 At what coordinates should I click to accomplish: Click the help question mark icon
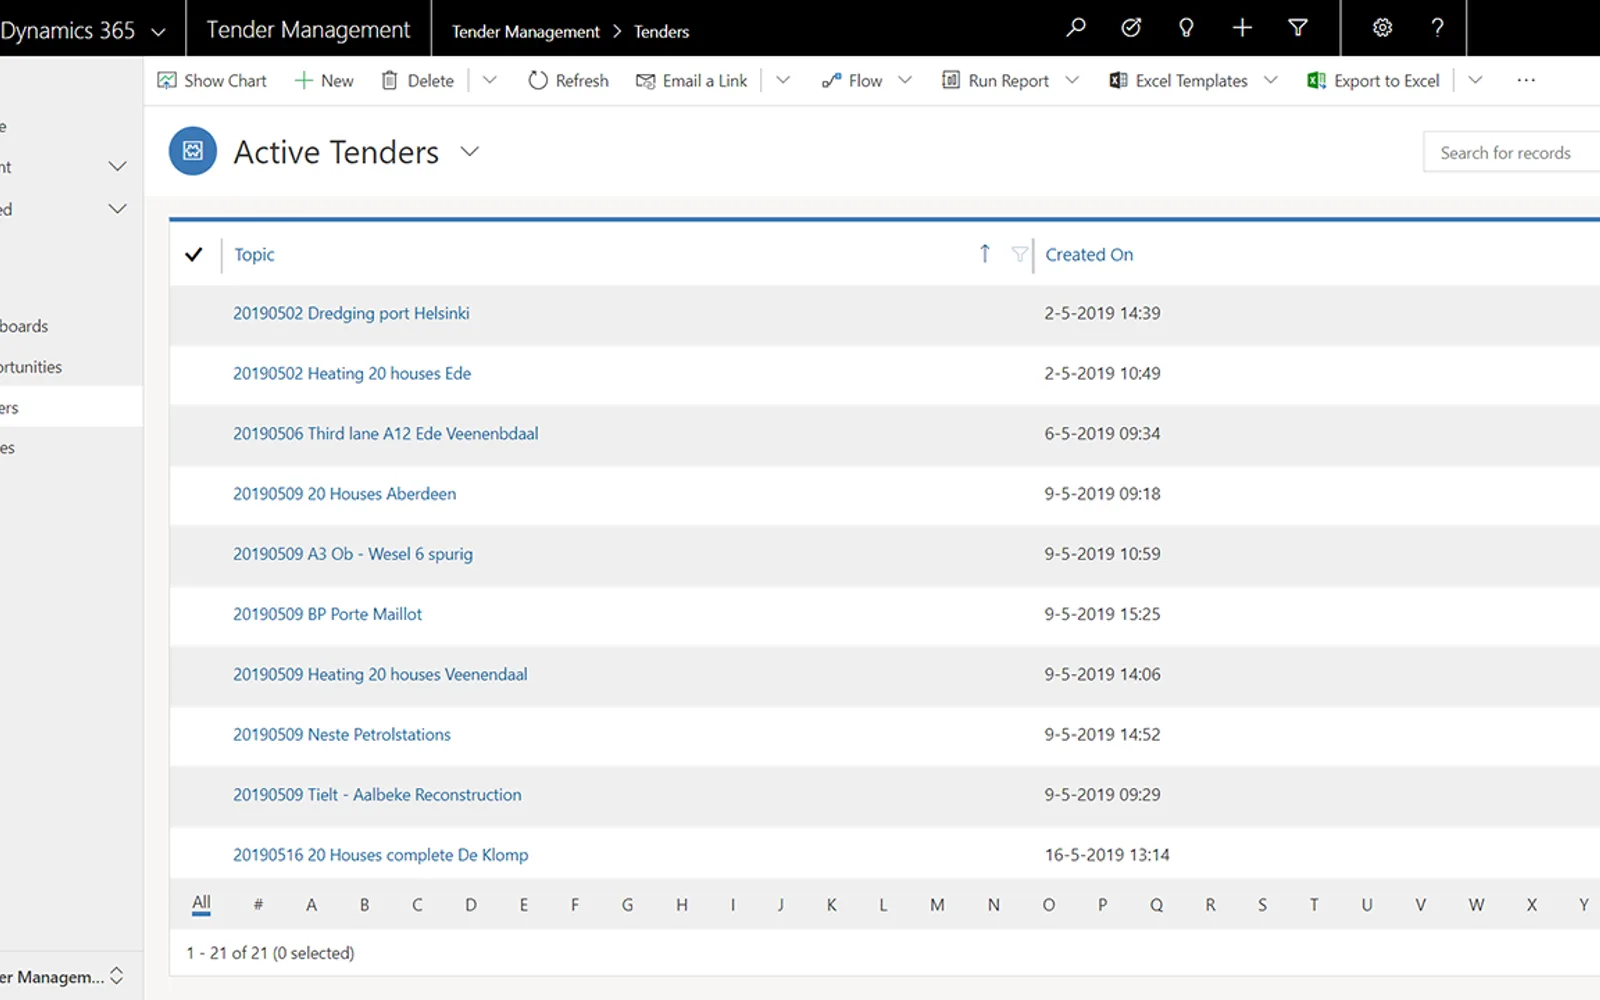[x=1437, y=28]
